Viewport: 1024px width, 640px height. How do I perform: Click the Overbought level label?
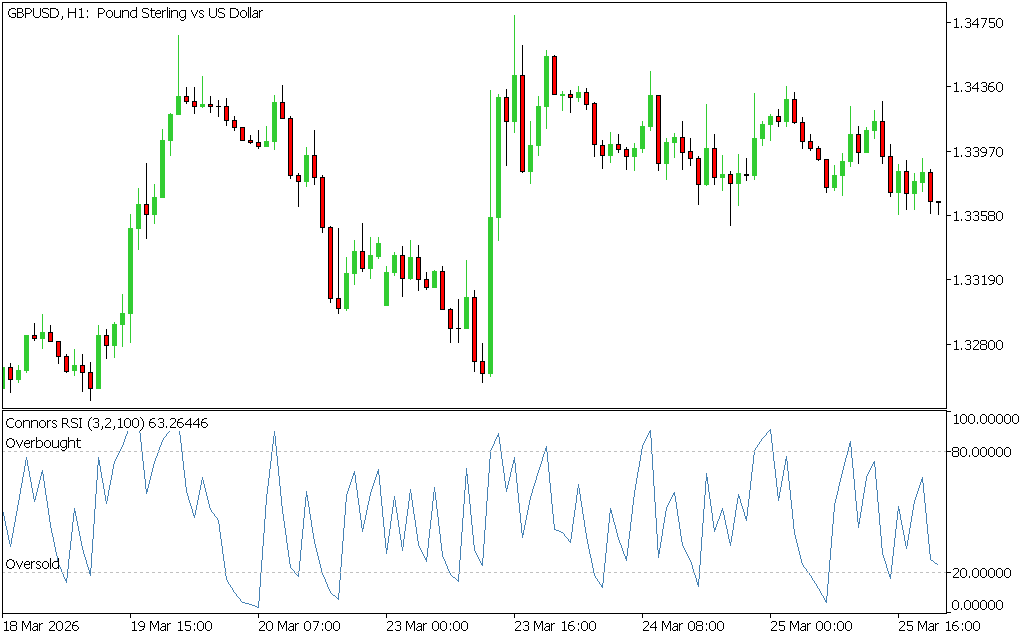click(43, 442)
